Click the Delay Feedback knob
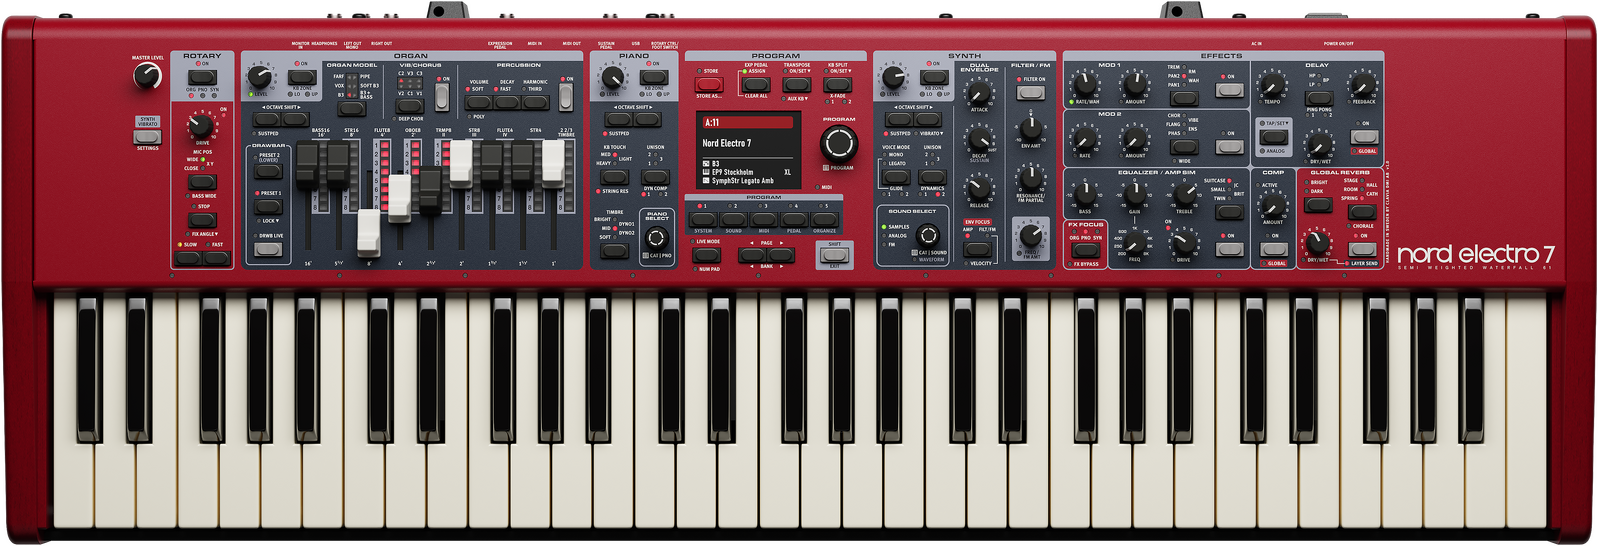1598x546 pixels. pyautogui.click(x=1362, y=84)
